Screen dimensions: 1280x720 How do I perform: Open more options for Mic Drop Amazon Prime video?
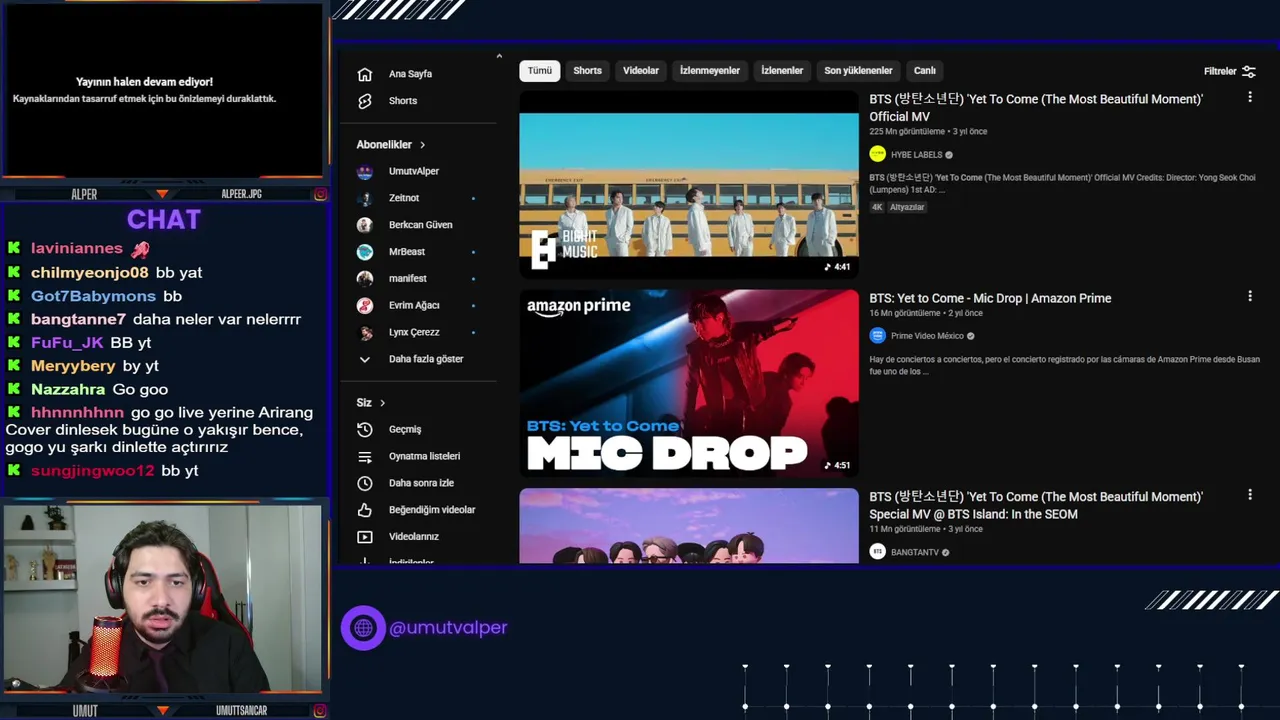[x=1249, y=296]
